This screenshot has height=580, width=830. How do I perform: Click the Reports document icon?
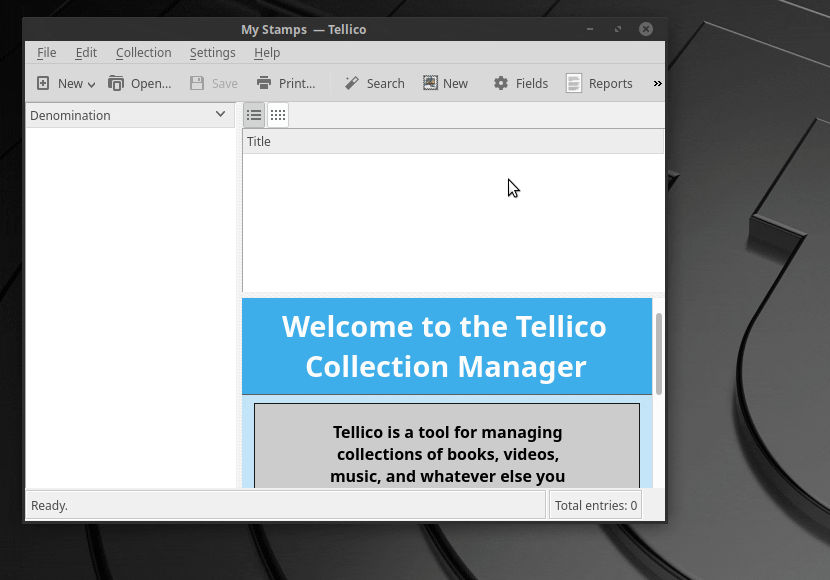coord(574,83)
